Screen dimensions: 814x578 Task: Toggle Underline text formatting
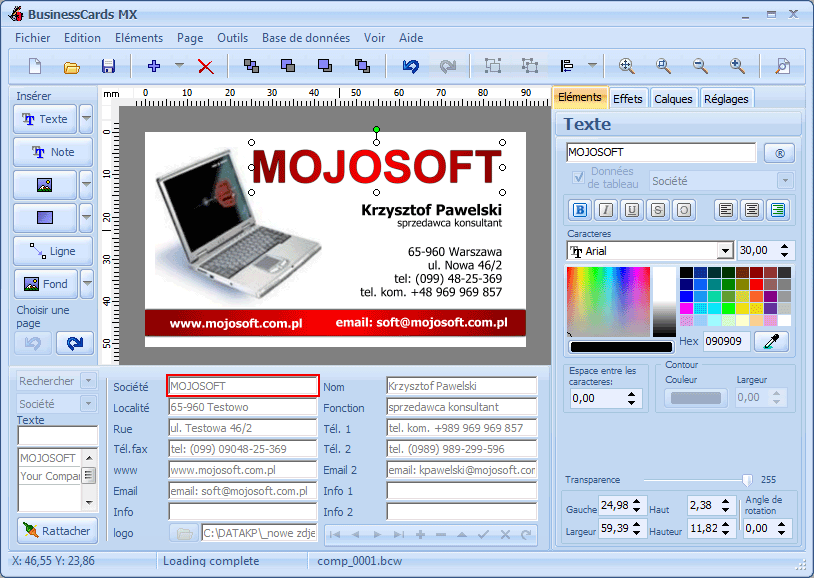point(632,210)
